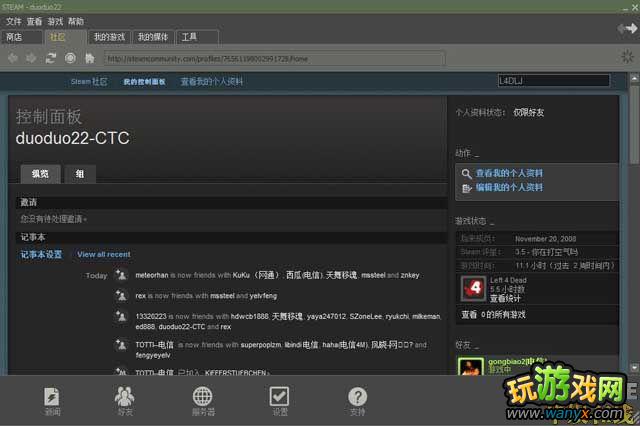Viewport: 640px width, 426px height.
Task: Click 仅限好友 profile status text
Action: click(x=529, y=113)
